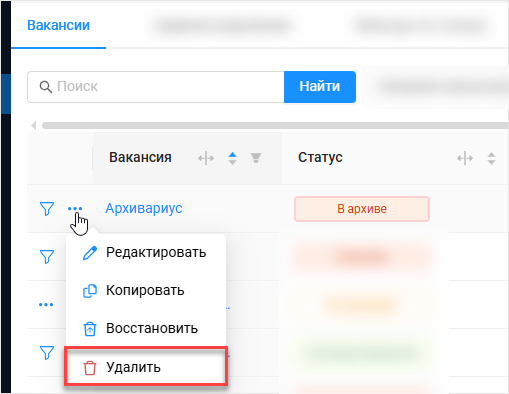509x394 pixels.
Task: Click the В архиве status badge
Action: pos(362,209)
